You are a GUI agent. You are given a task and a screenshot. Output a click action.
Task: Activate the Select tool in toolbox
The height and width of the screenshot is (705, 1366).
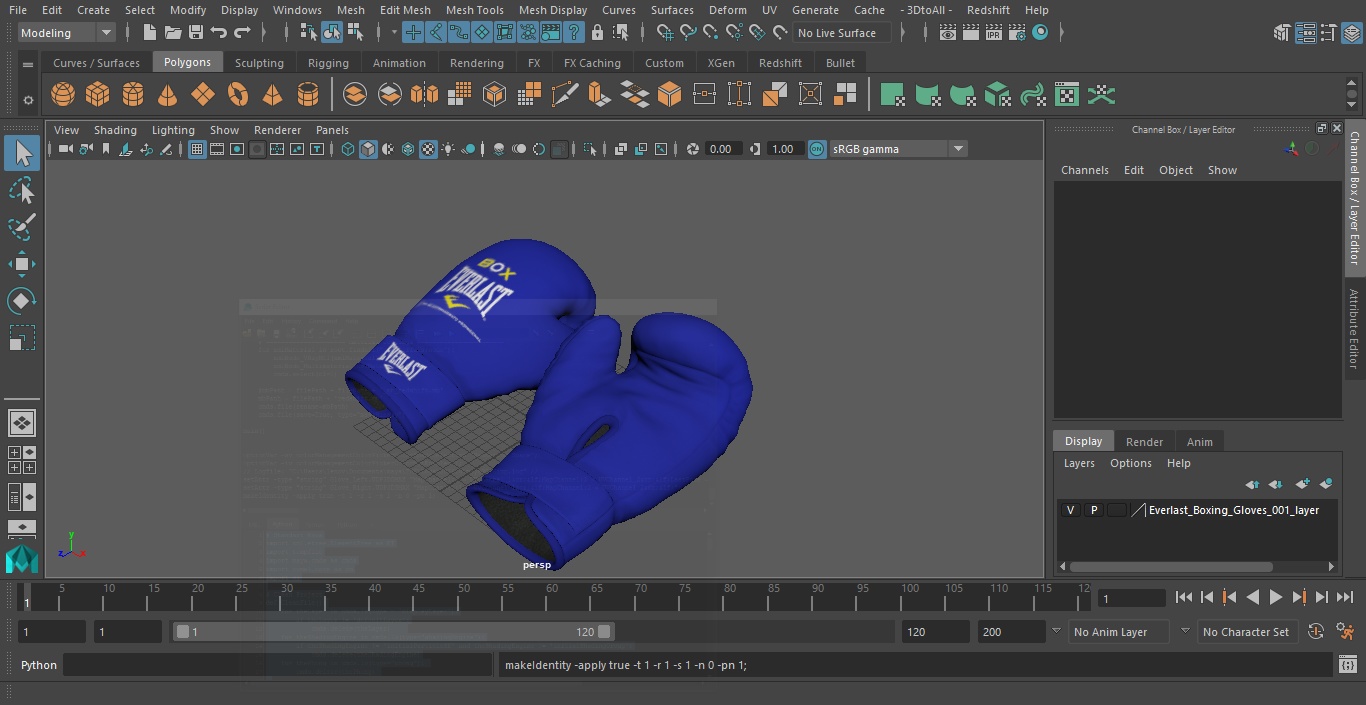pos(21,153)
